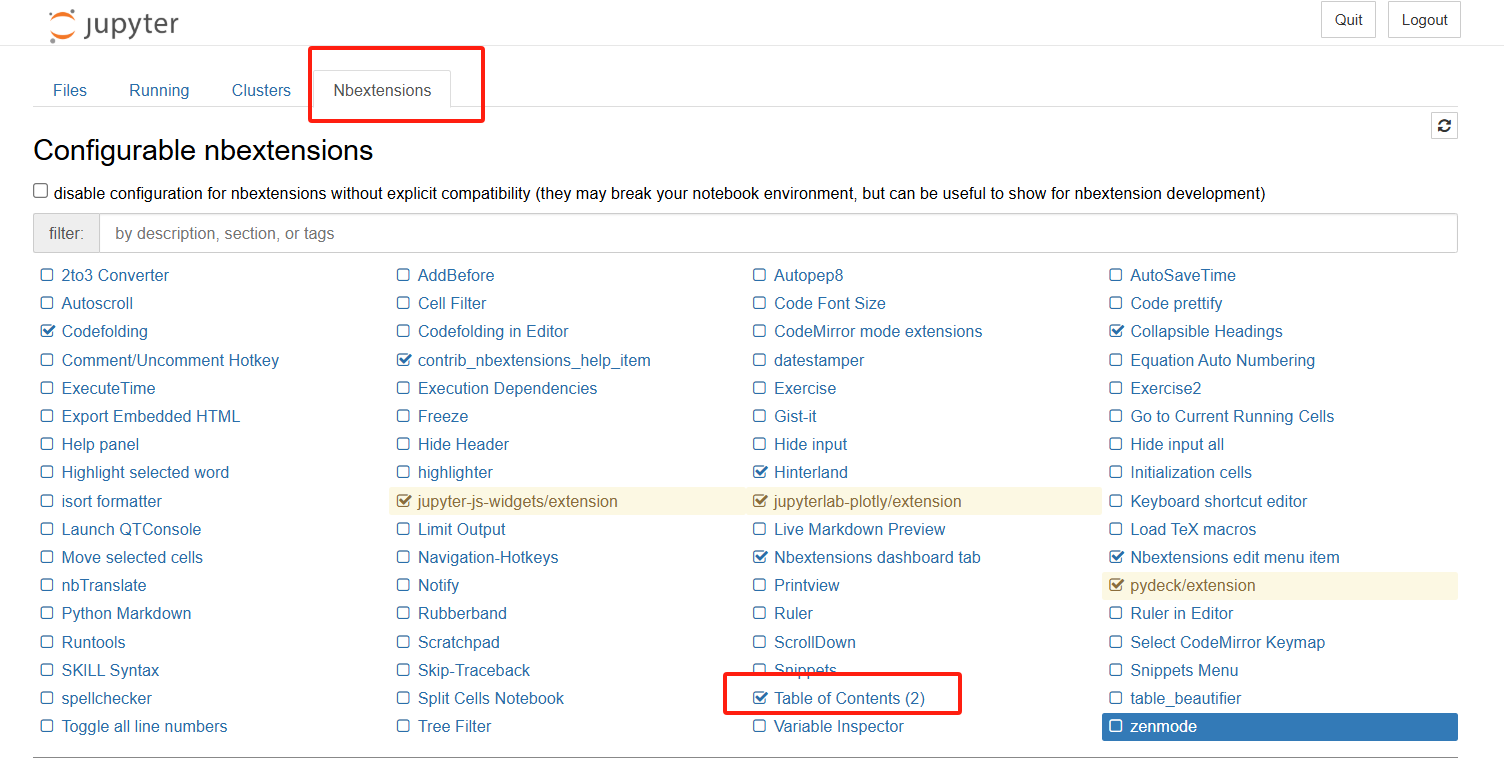Switch to the Running tab
Screen dimensions: 1504x771
tap(159, 90)
